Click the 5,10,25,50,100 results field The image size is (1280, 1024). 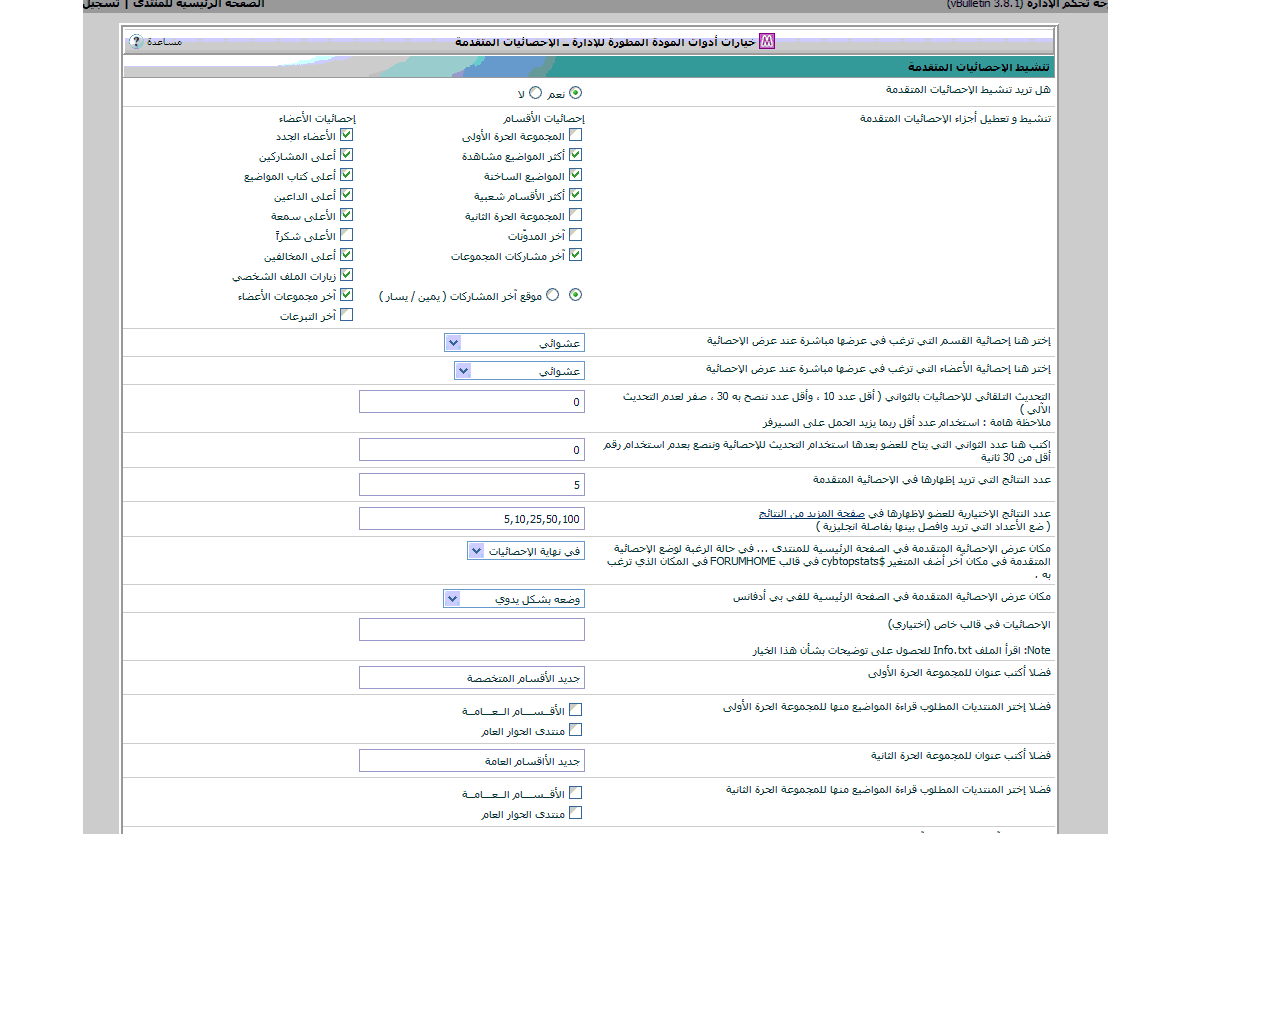[472, 519]
